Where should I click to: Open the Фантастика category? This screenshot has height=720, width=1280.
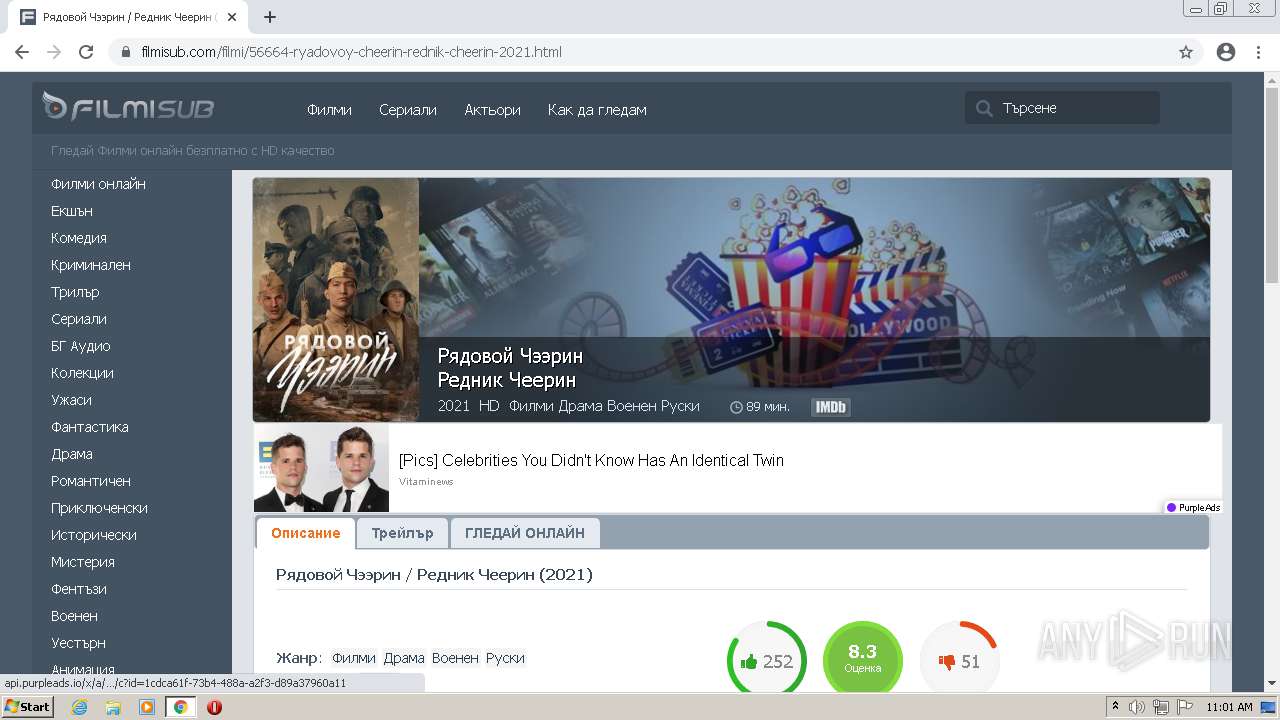tap(90, 427)
